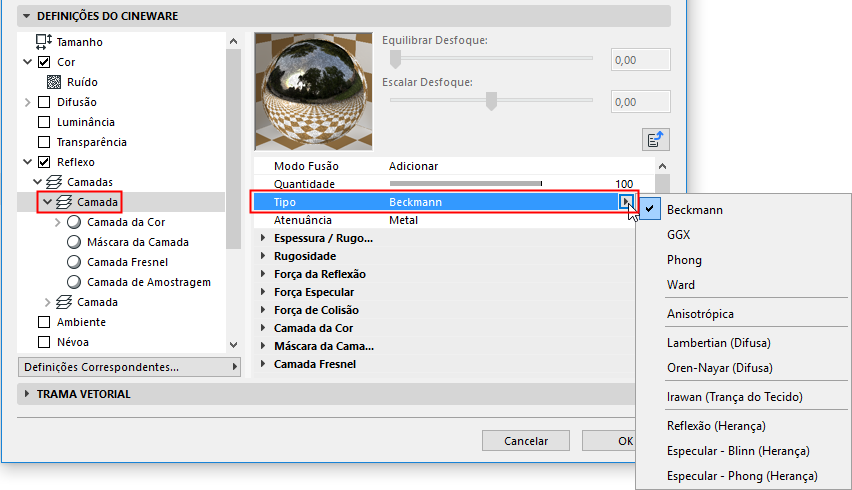Click the material preview sphere thumbnail
The image size is (852, 490).
pos(314,91)
